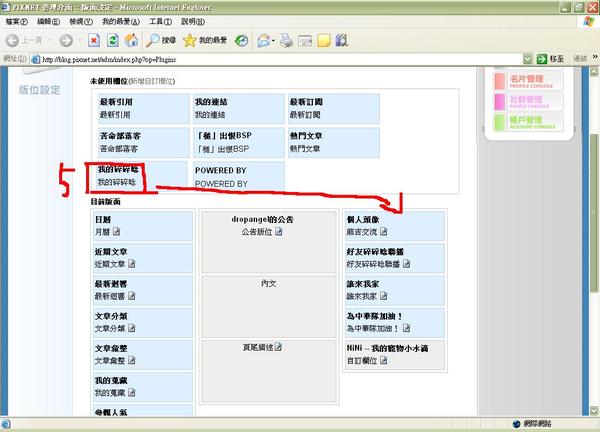The image size is (600, 432).
Task: Click edit icon next to 好友碎碎唸聯播 subtitle
Action: pyautogui.click(x=406, y=264)
